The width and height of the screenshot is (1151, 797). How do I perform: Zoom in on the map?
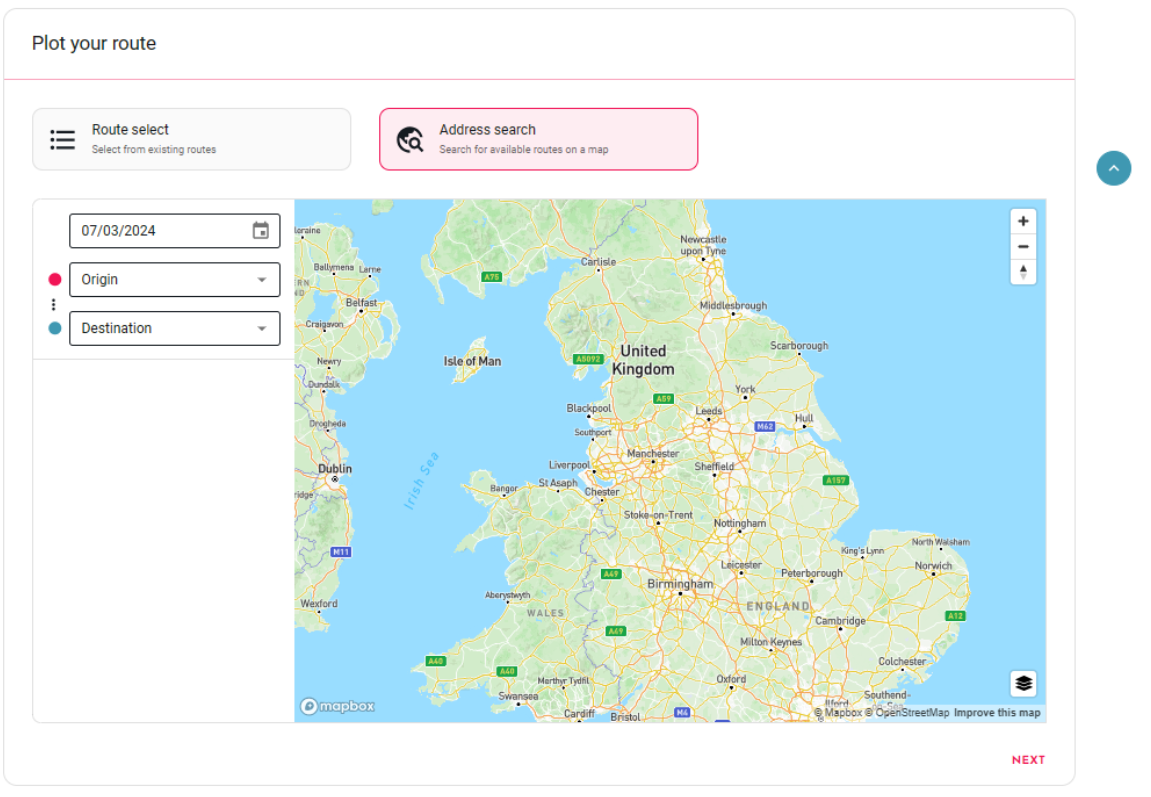(x=1023, y=221)
